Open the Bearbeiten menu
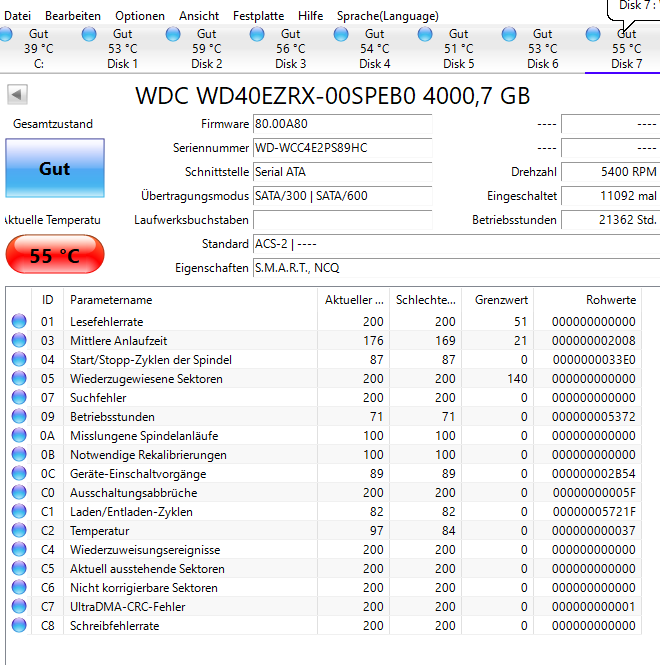 tap(73, 16)
